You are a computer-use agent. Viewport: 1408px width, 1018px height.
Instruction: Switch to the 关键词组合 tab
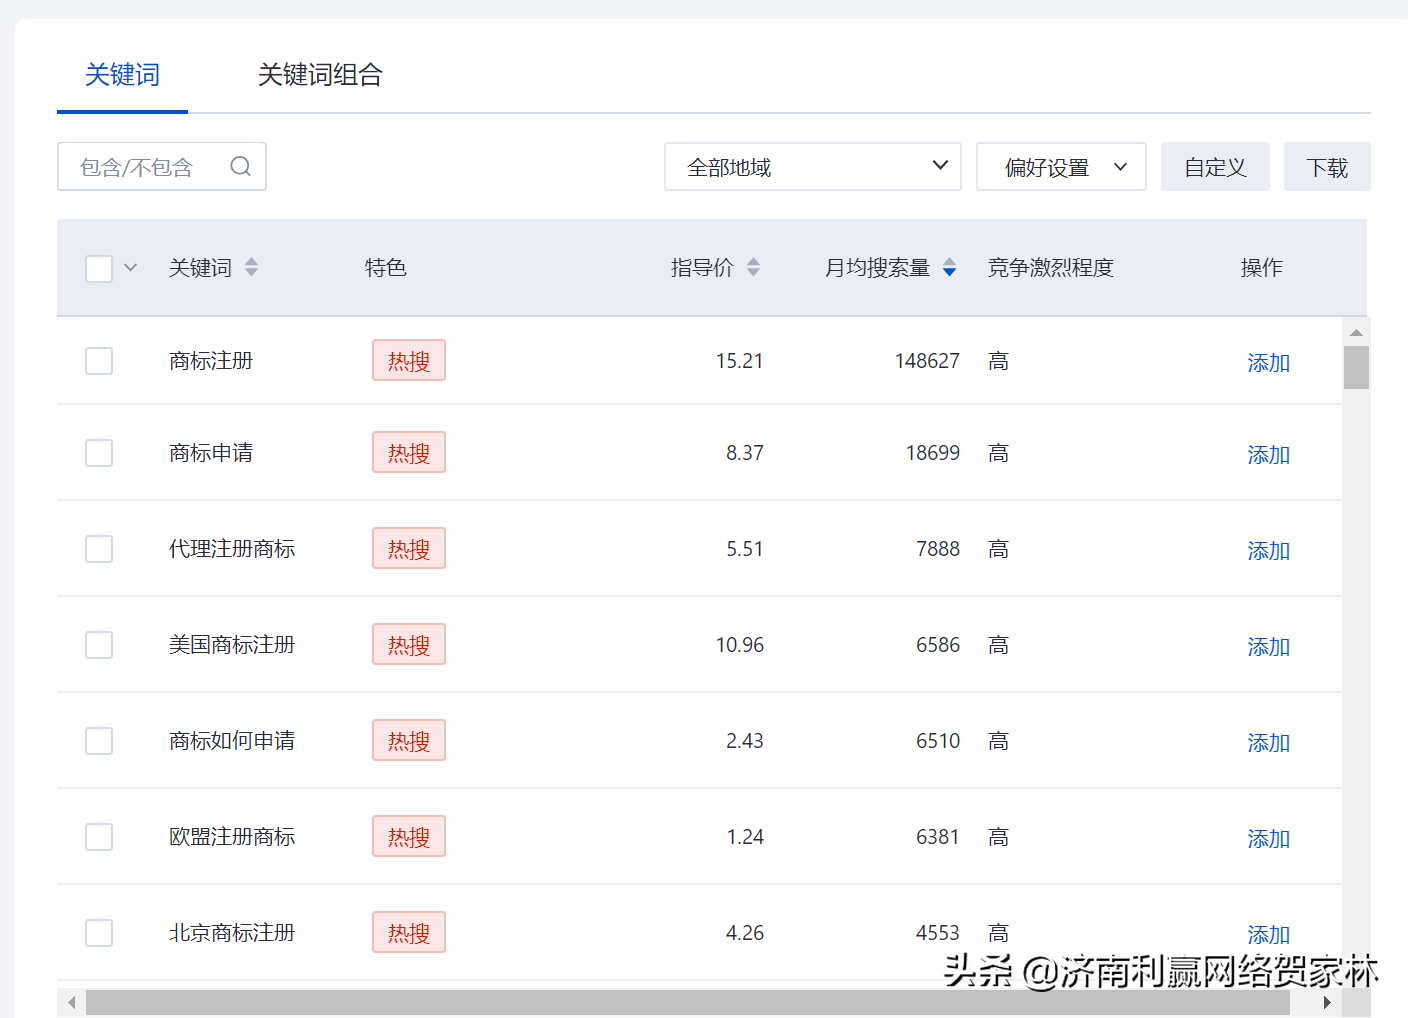[321, 74]
